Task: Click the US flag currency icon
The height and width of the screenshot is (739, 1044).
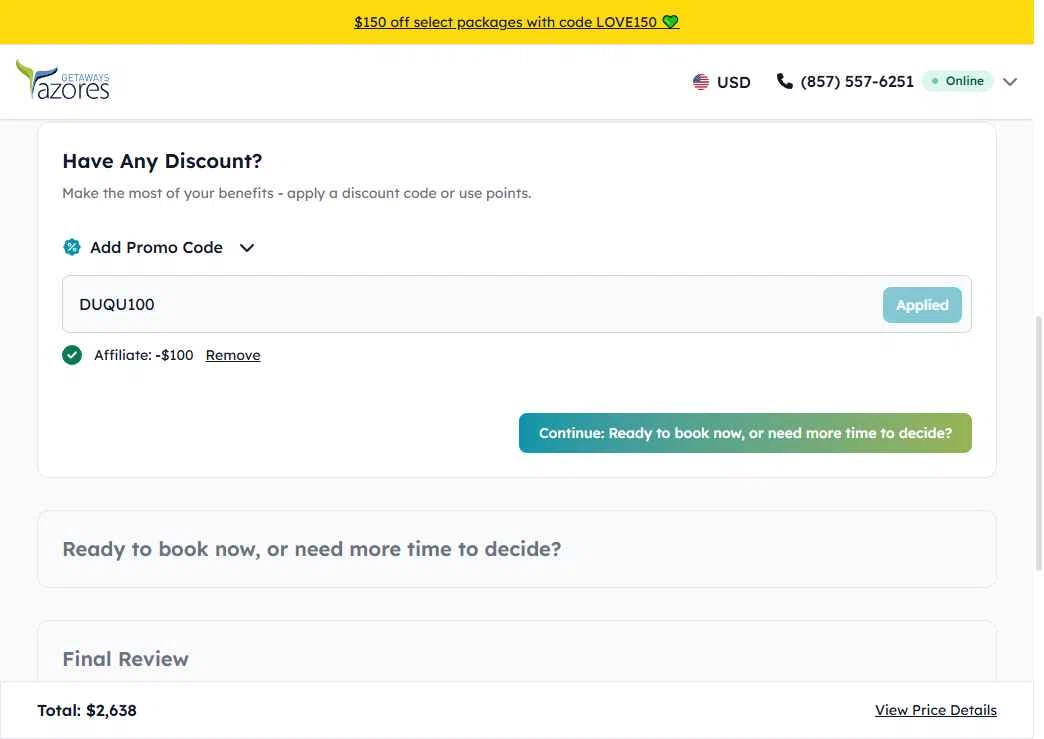Action: pos(700,82)
